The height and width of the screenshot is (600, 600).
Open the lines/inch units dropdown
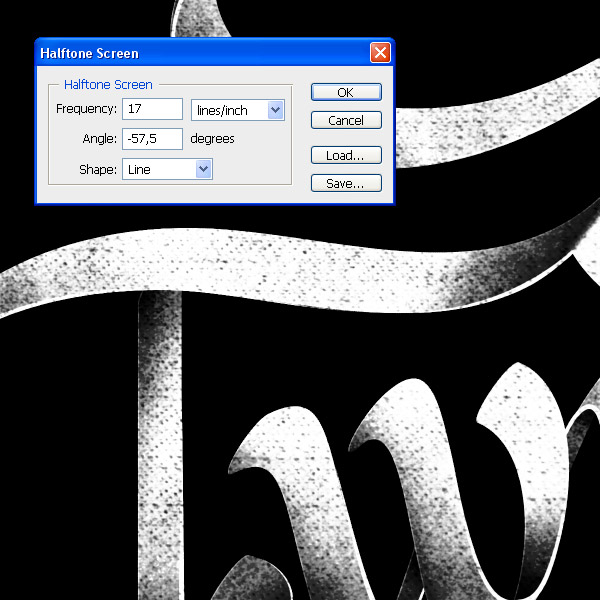coord(238,110)
